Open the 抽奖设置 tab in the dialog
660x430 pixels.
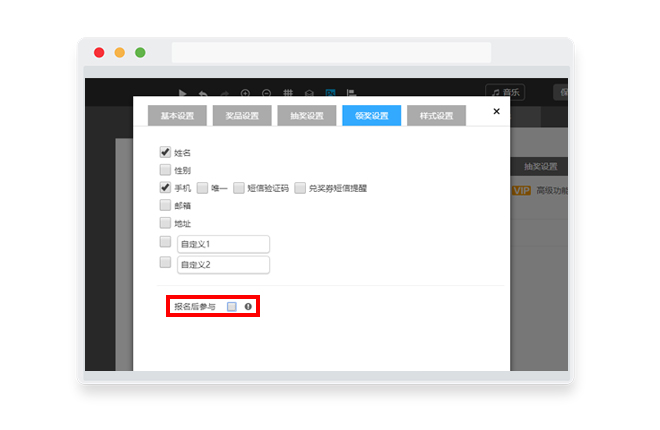[307, 116]
